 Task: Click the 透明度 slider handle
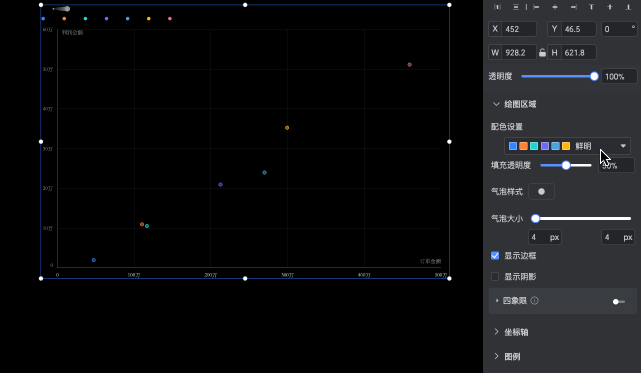click(594, 76)
